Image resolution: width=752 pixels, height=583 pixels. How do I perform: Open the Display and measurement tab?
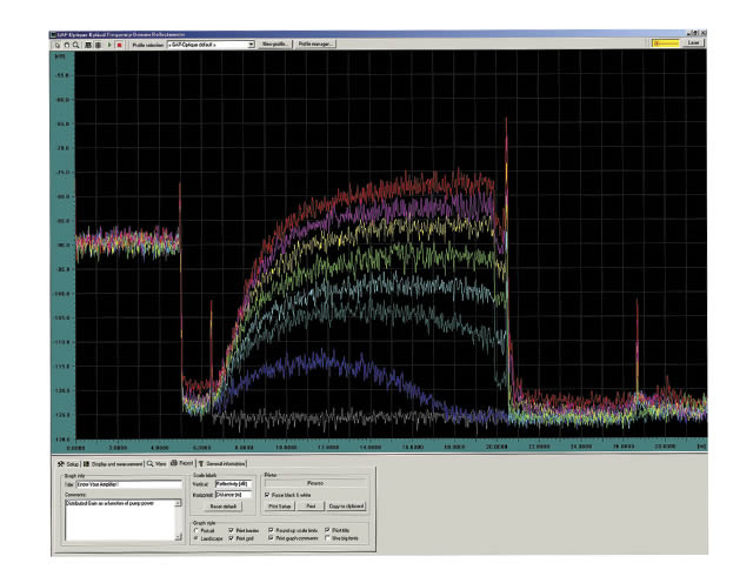pyautogui.click(x=115, y=464)
